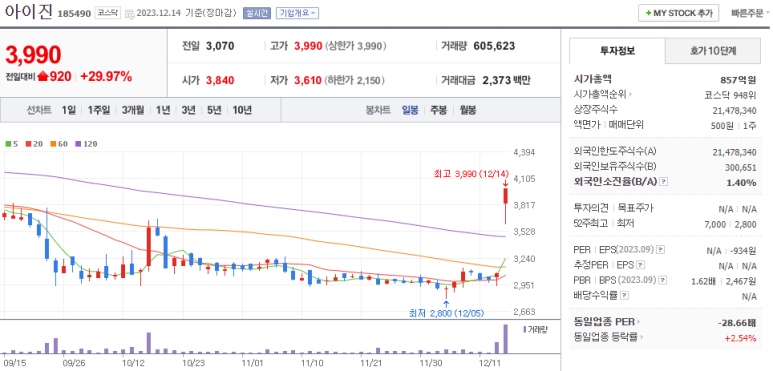Viewport: 773px width, 371px height.
Task: Click the 시가 value 3,840
Action: pyautogui.click(x=220, y=80)
